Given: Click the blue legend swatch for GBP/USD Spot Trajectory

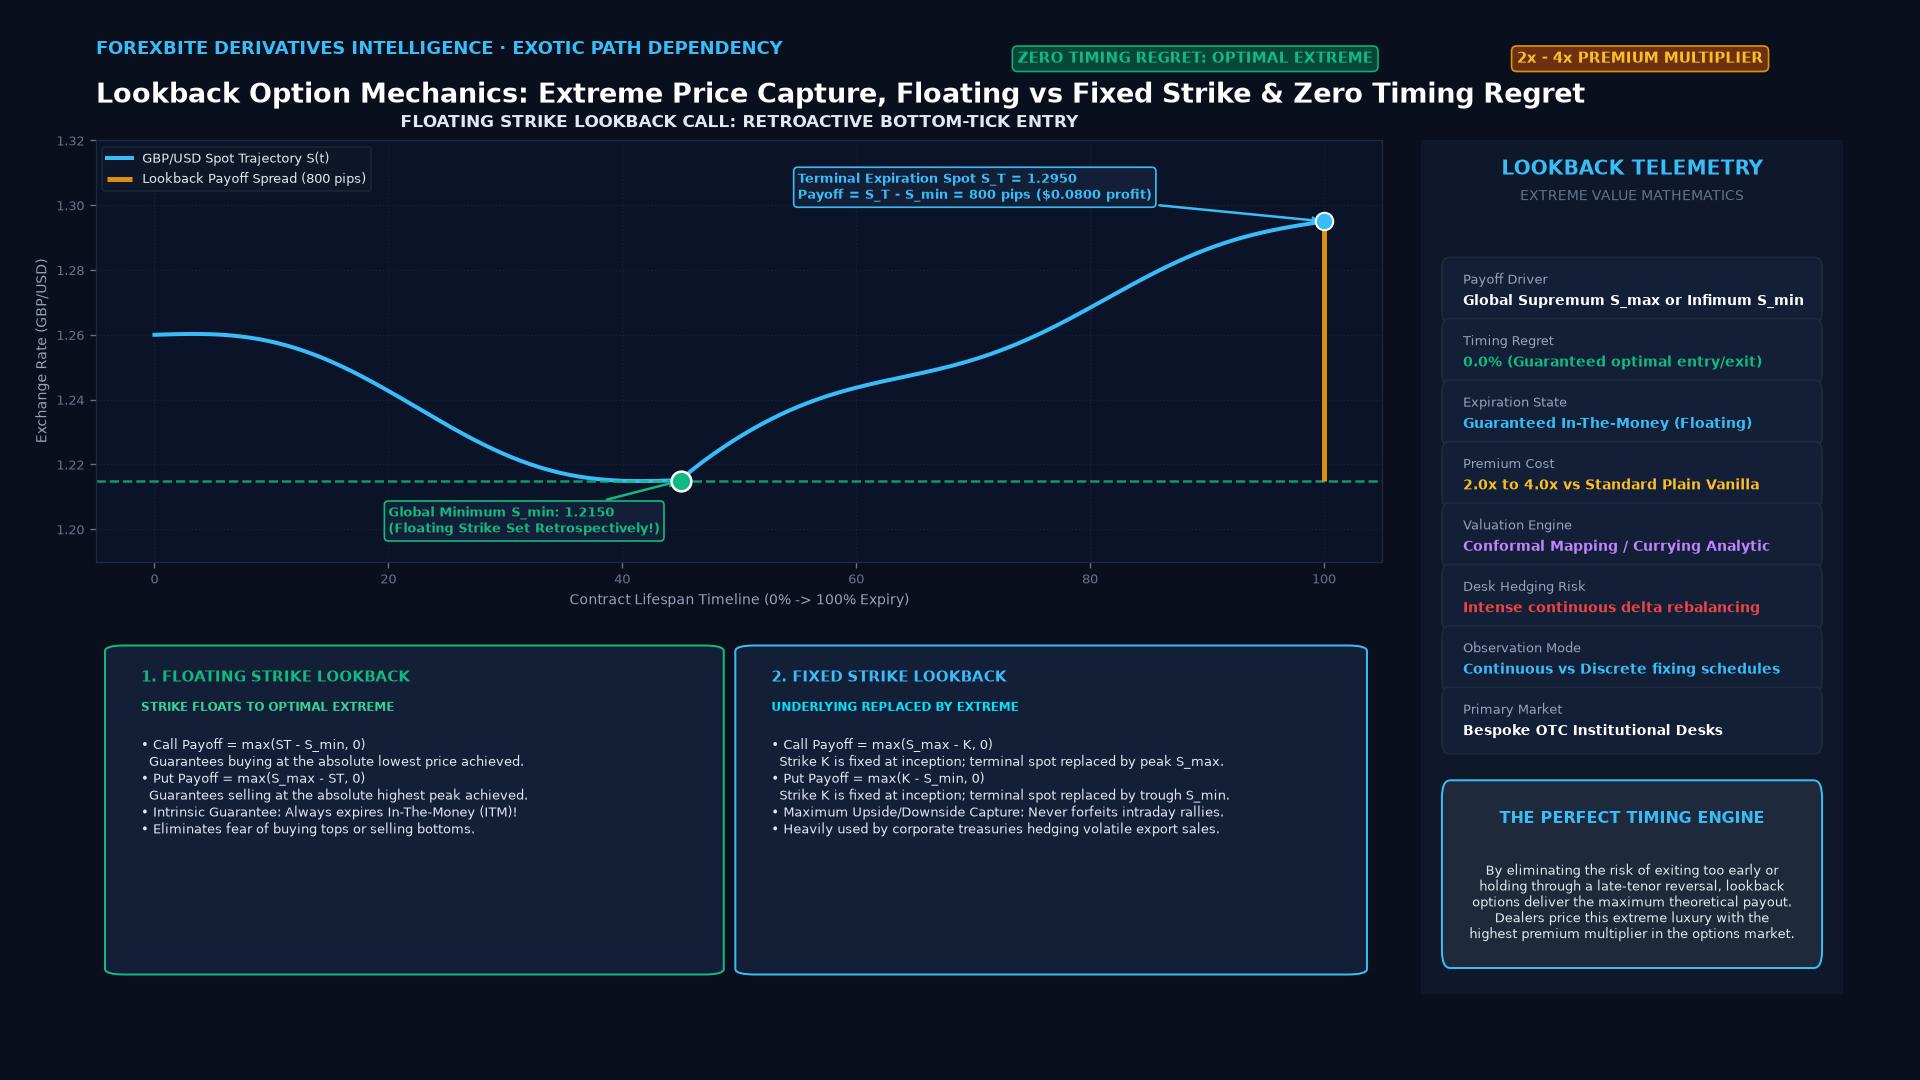Looking at the screenshot, I should pyautogui.click(x=119, y=158).
